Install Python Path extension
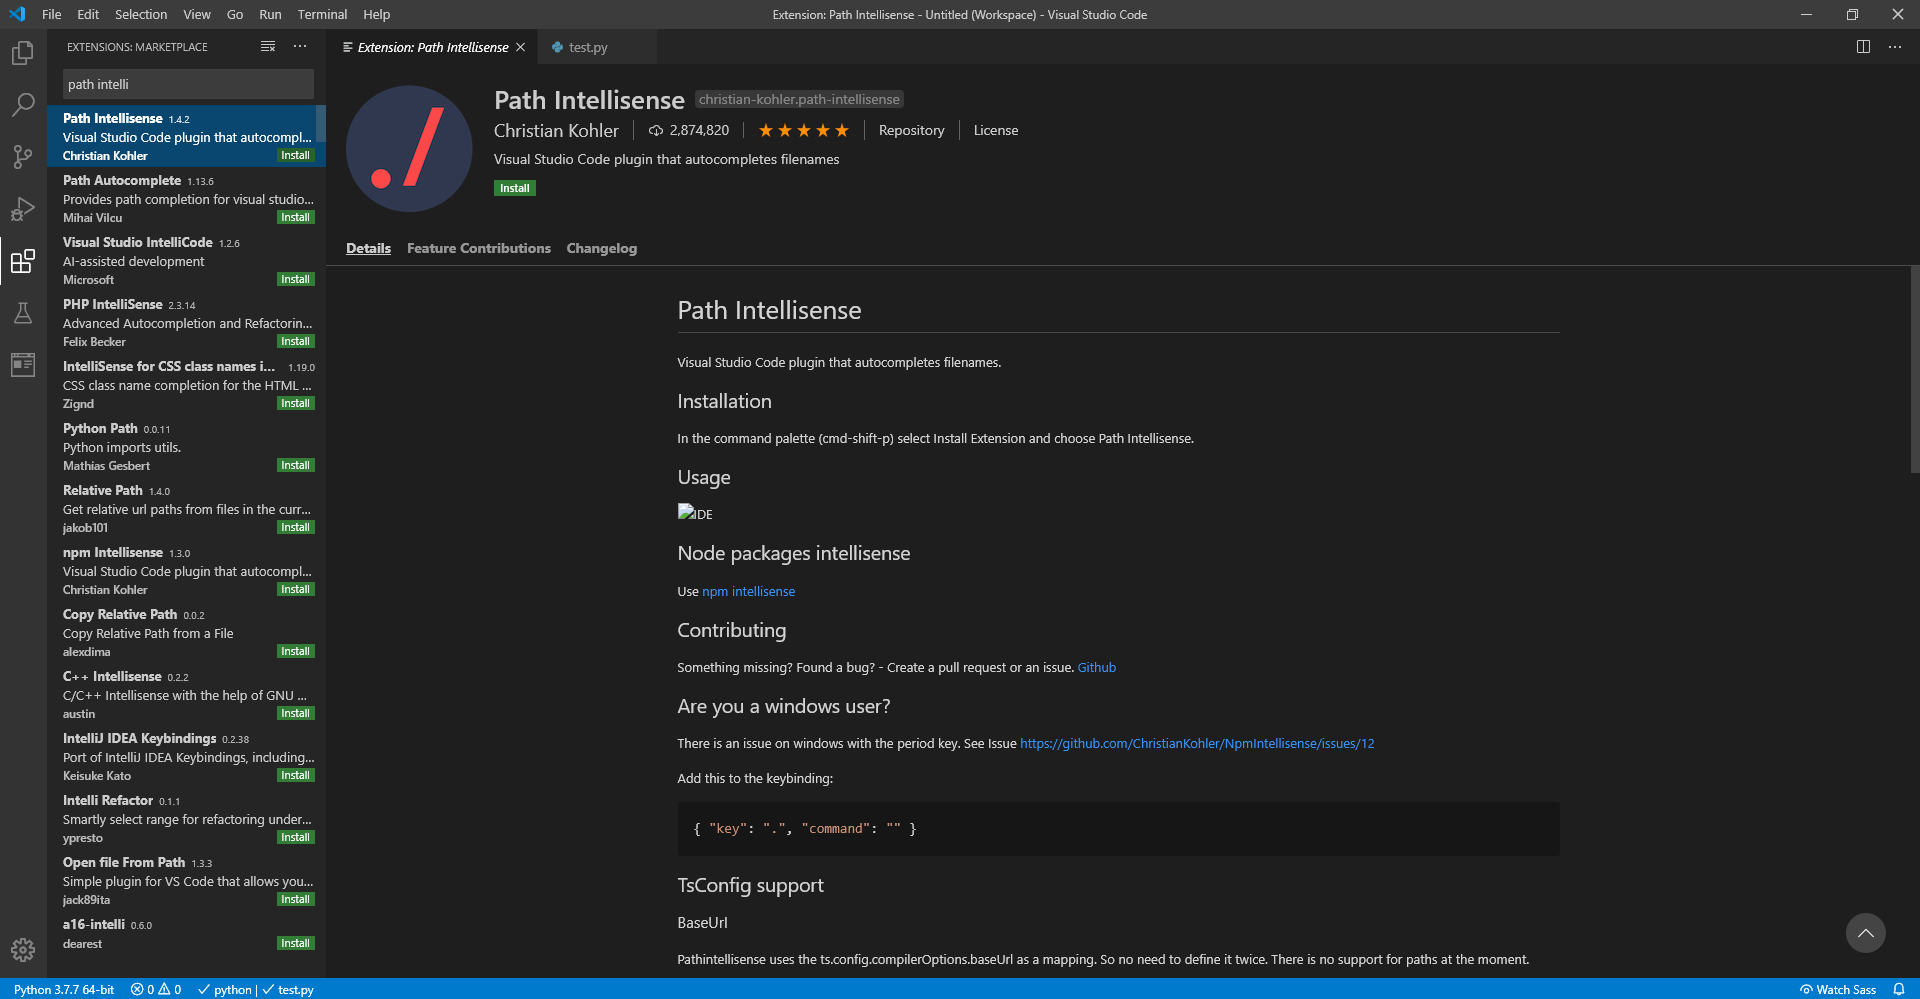1920x999 pixels. pos(295,465)
